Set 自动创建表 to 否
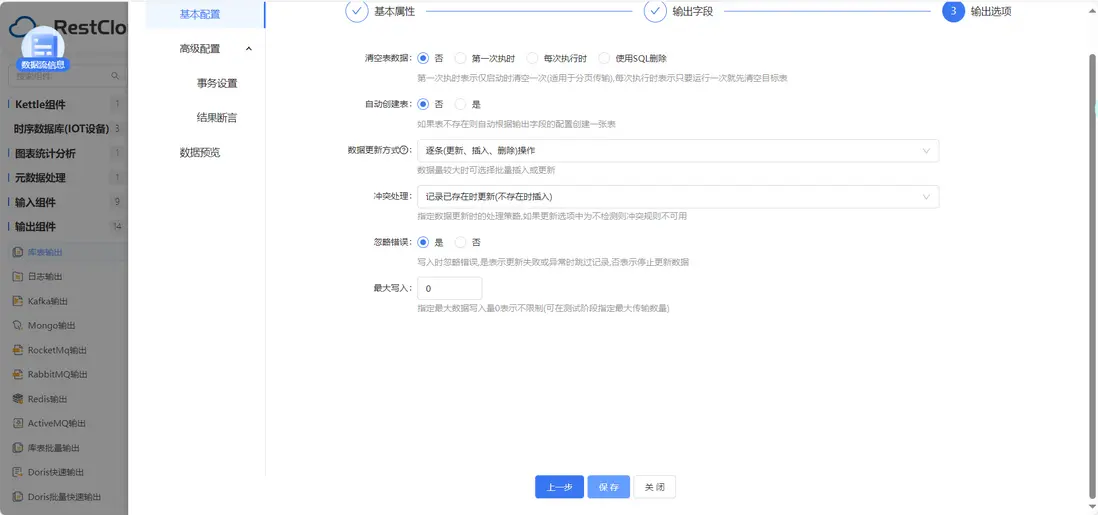1098x515 pixels. pos(423,104)
